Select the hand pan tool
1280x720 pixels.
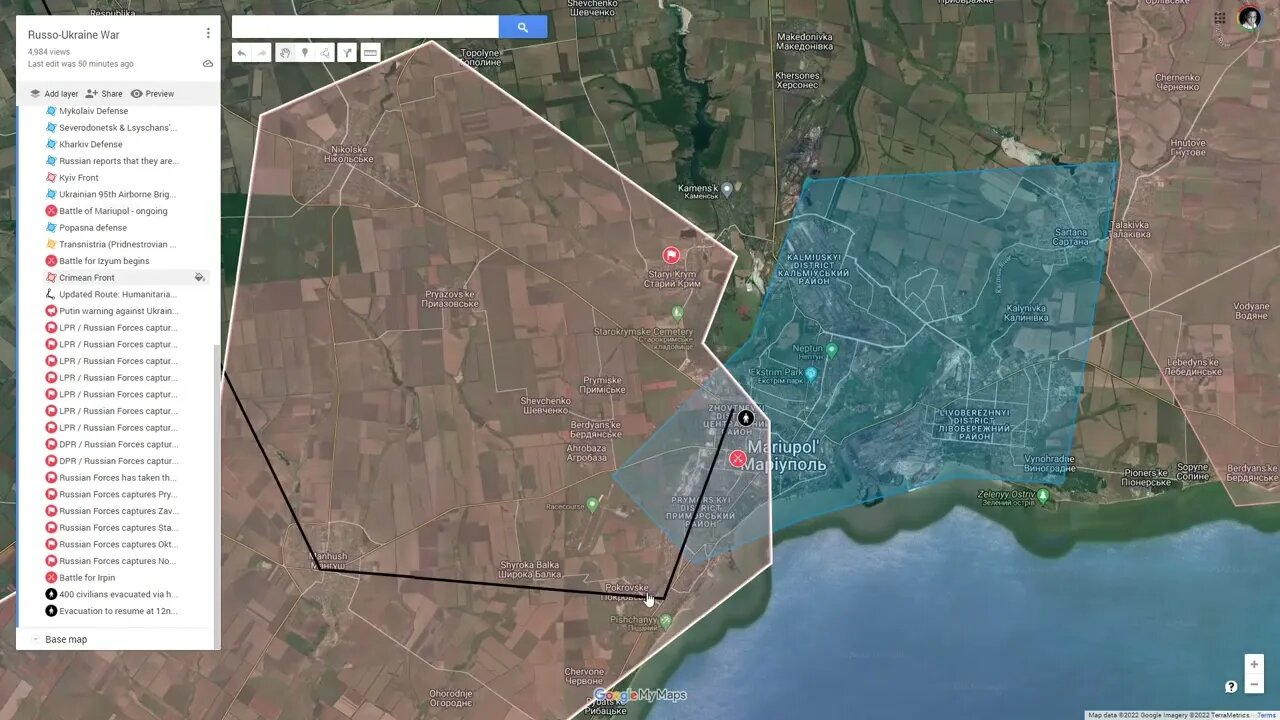click(285, 53)
